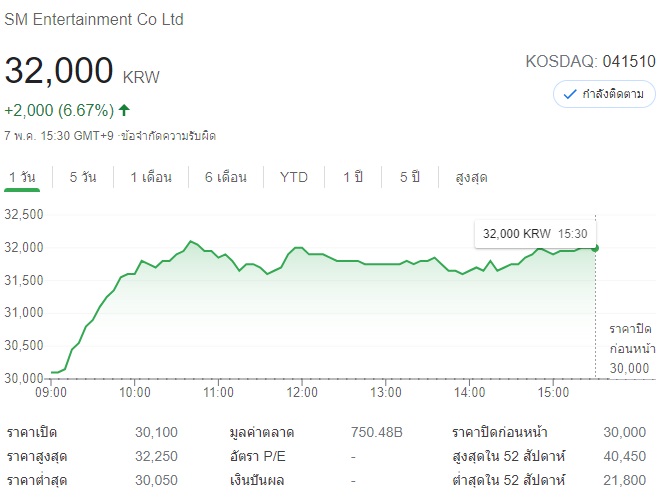The width and height of the screenshot is (661, 497).
Task: Click the ต่ำสุดใน 52 สัปดาห์ value 21,800
Action: point(624,480)
